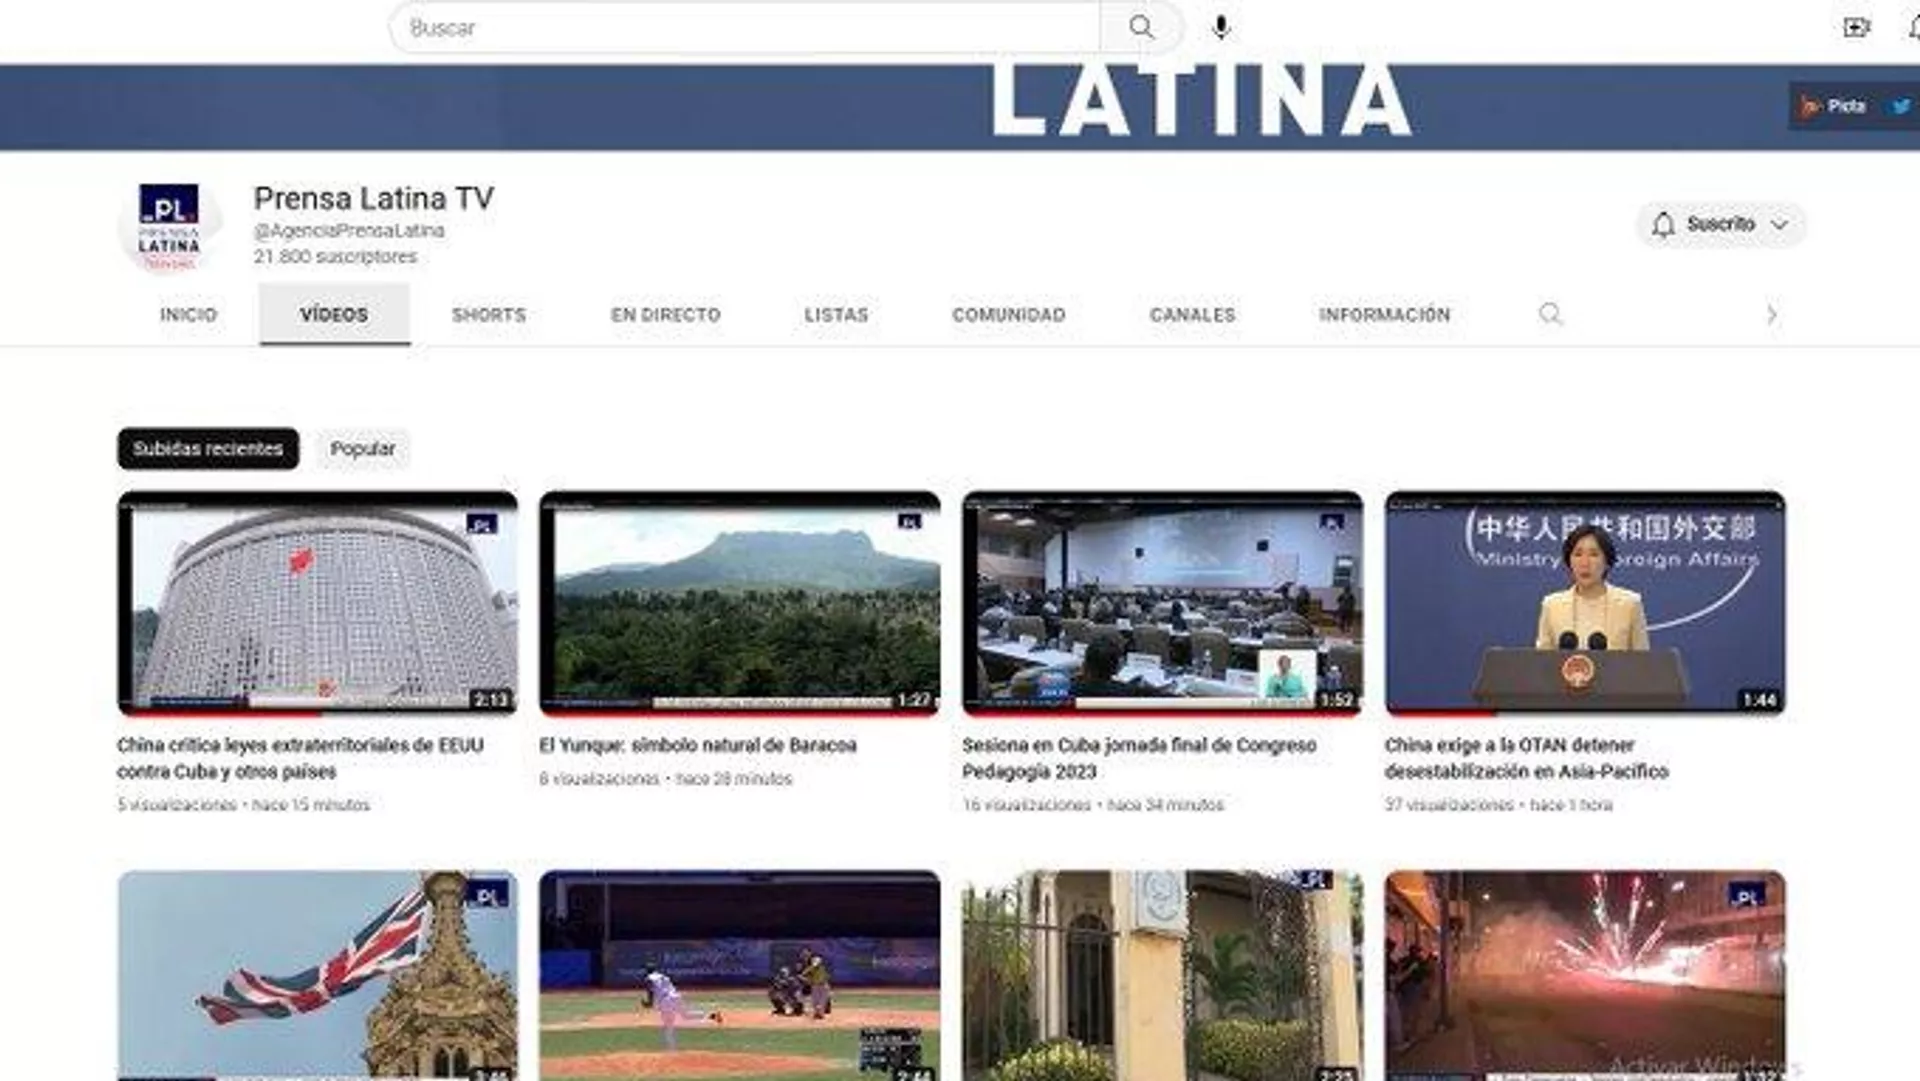Viewport: 1920px width, 1081px height.
Task: Click the Prensa Latina channel avatar logo
Action: click(169, 227)
